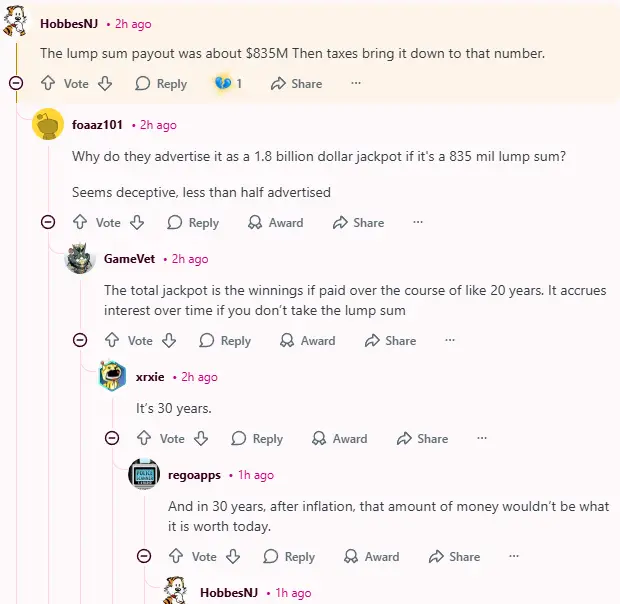Image resolution: width=620 pixels, height=604 pixels.
Task: Collapse GameVet's reply thread
Action: [x=80, y=340]
